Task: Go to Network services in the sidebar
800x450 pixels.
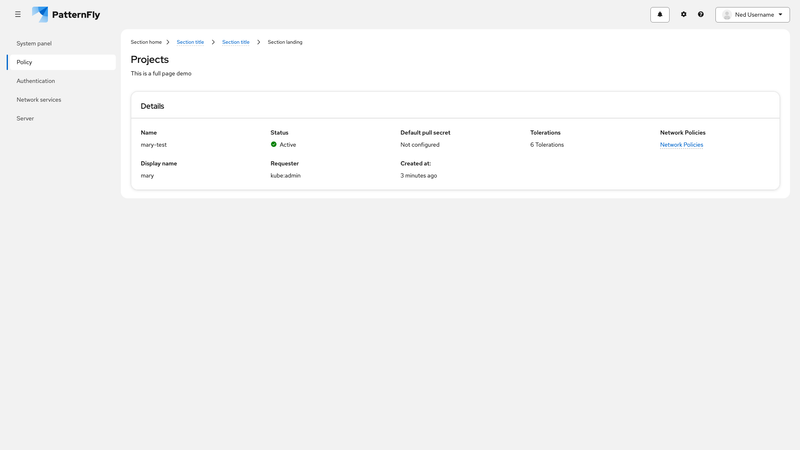Action: tap(39, 100)
